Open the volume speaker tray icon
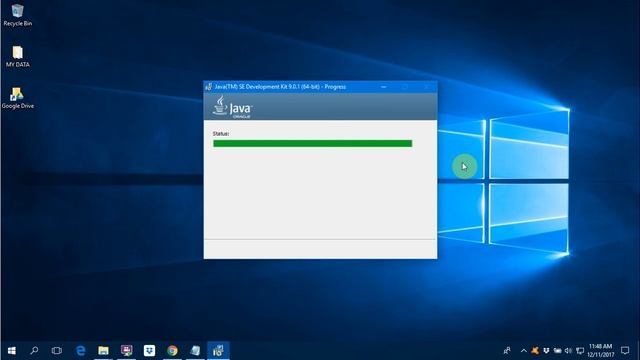Image resolution: width=640 pixels, height=360 pixels. coord(568,351)
